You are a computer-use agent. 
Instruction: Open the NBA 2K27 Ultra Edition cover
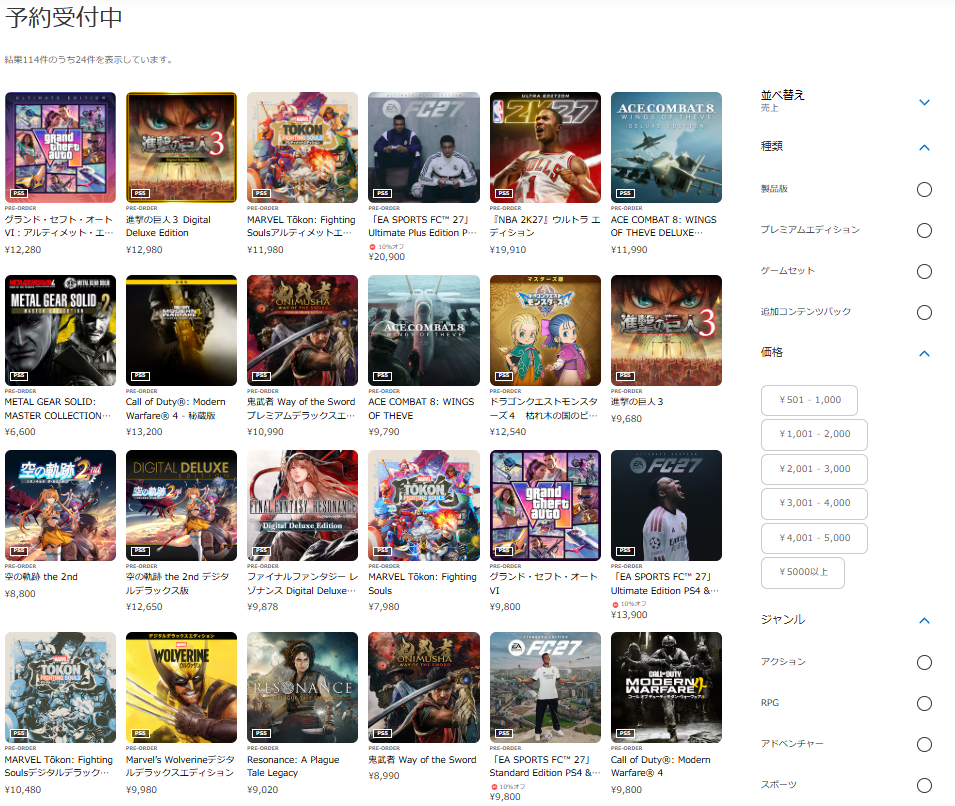point(545,147)
